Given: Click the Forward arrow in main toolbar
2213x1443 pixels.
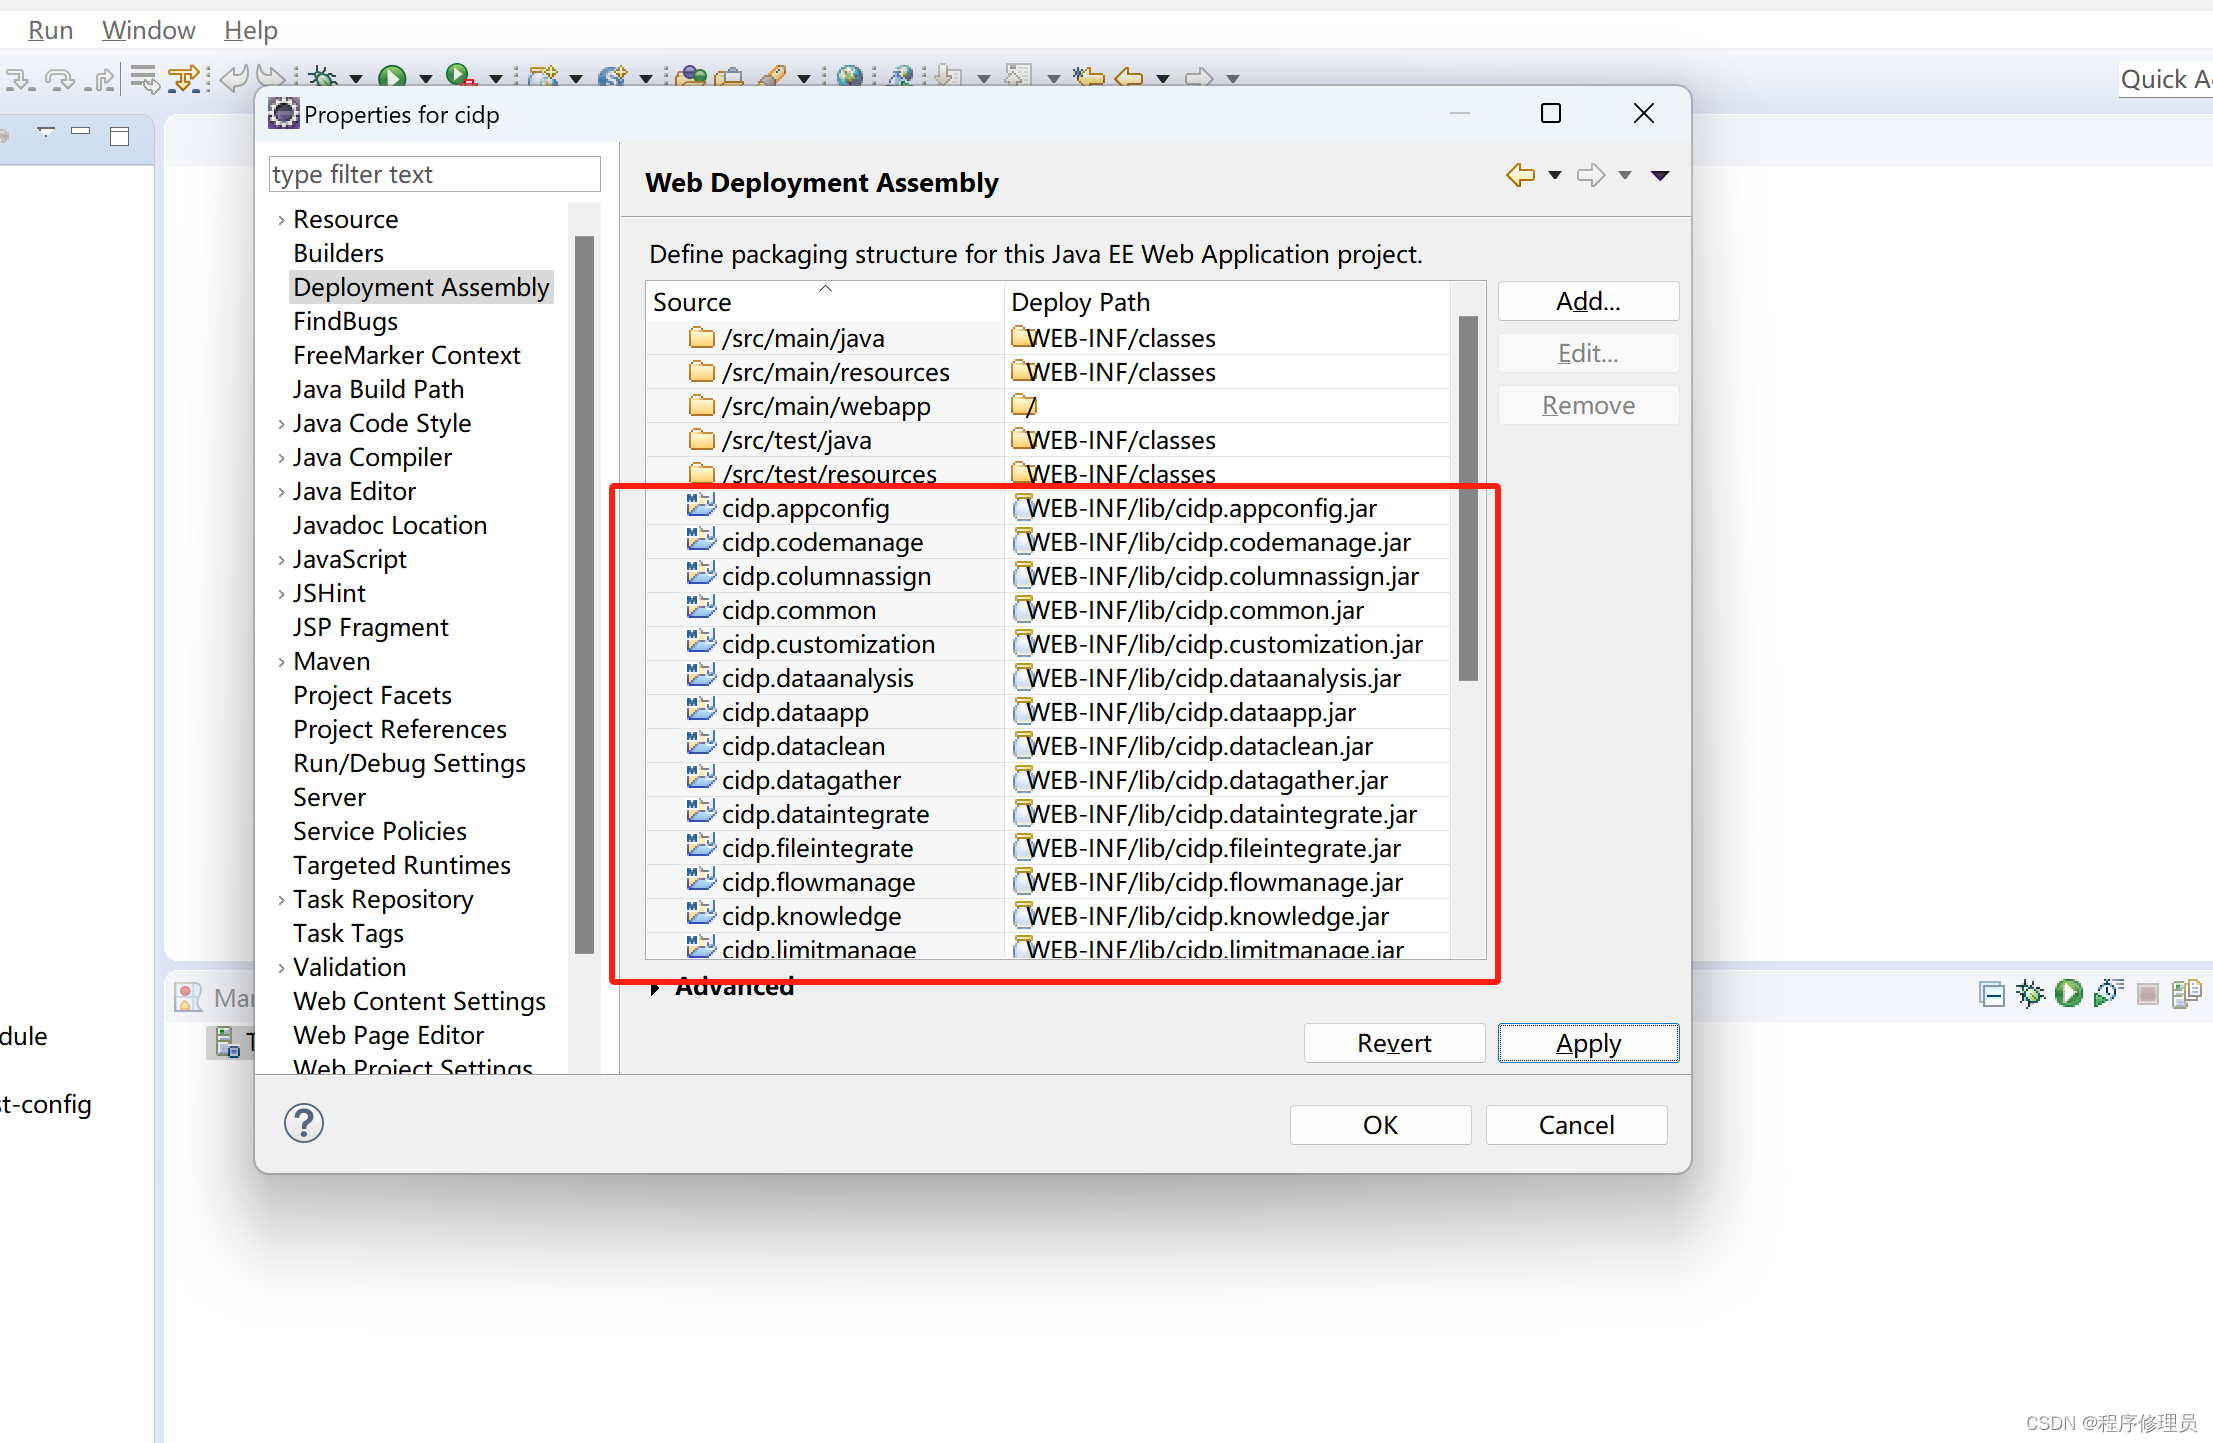Looking at the screenshot, I should 1199,77.
